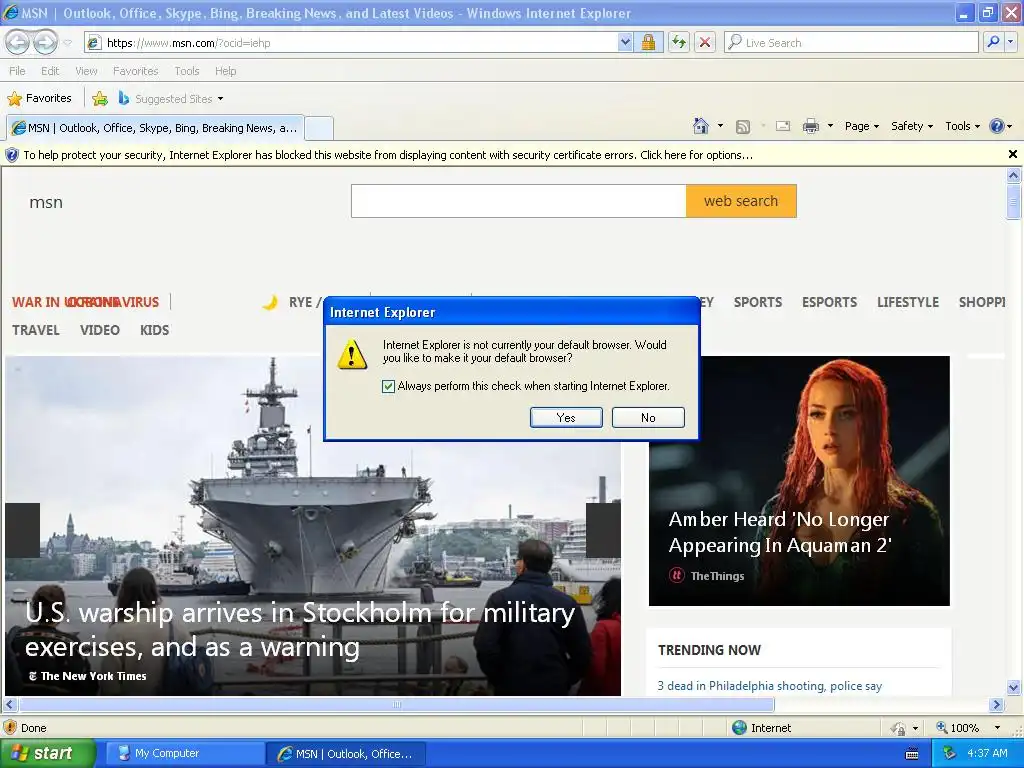Open the LIFESTYLE navigation link
This screenshot has width=1024, height=768.
click(x=908, y=302)
